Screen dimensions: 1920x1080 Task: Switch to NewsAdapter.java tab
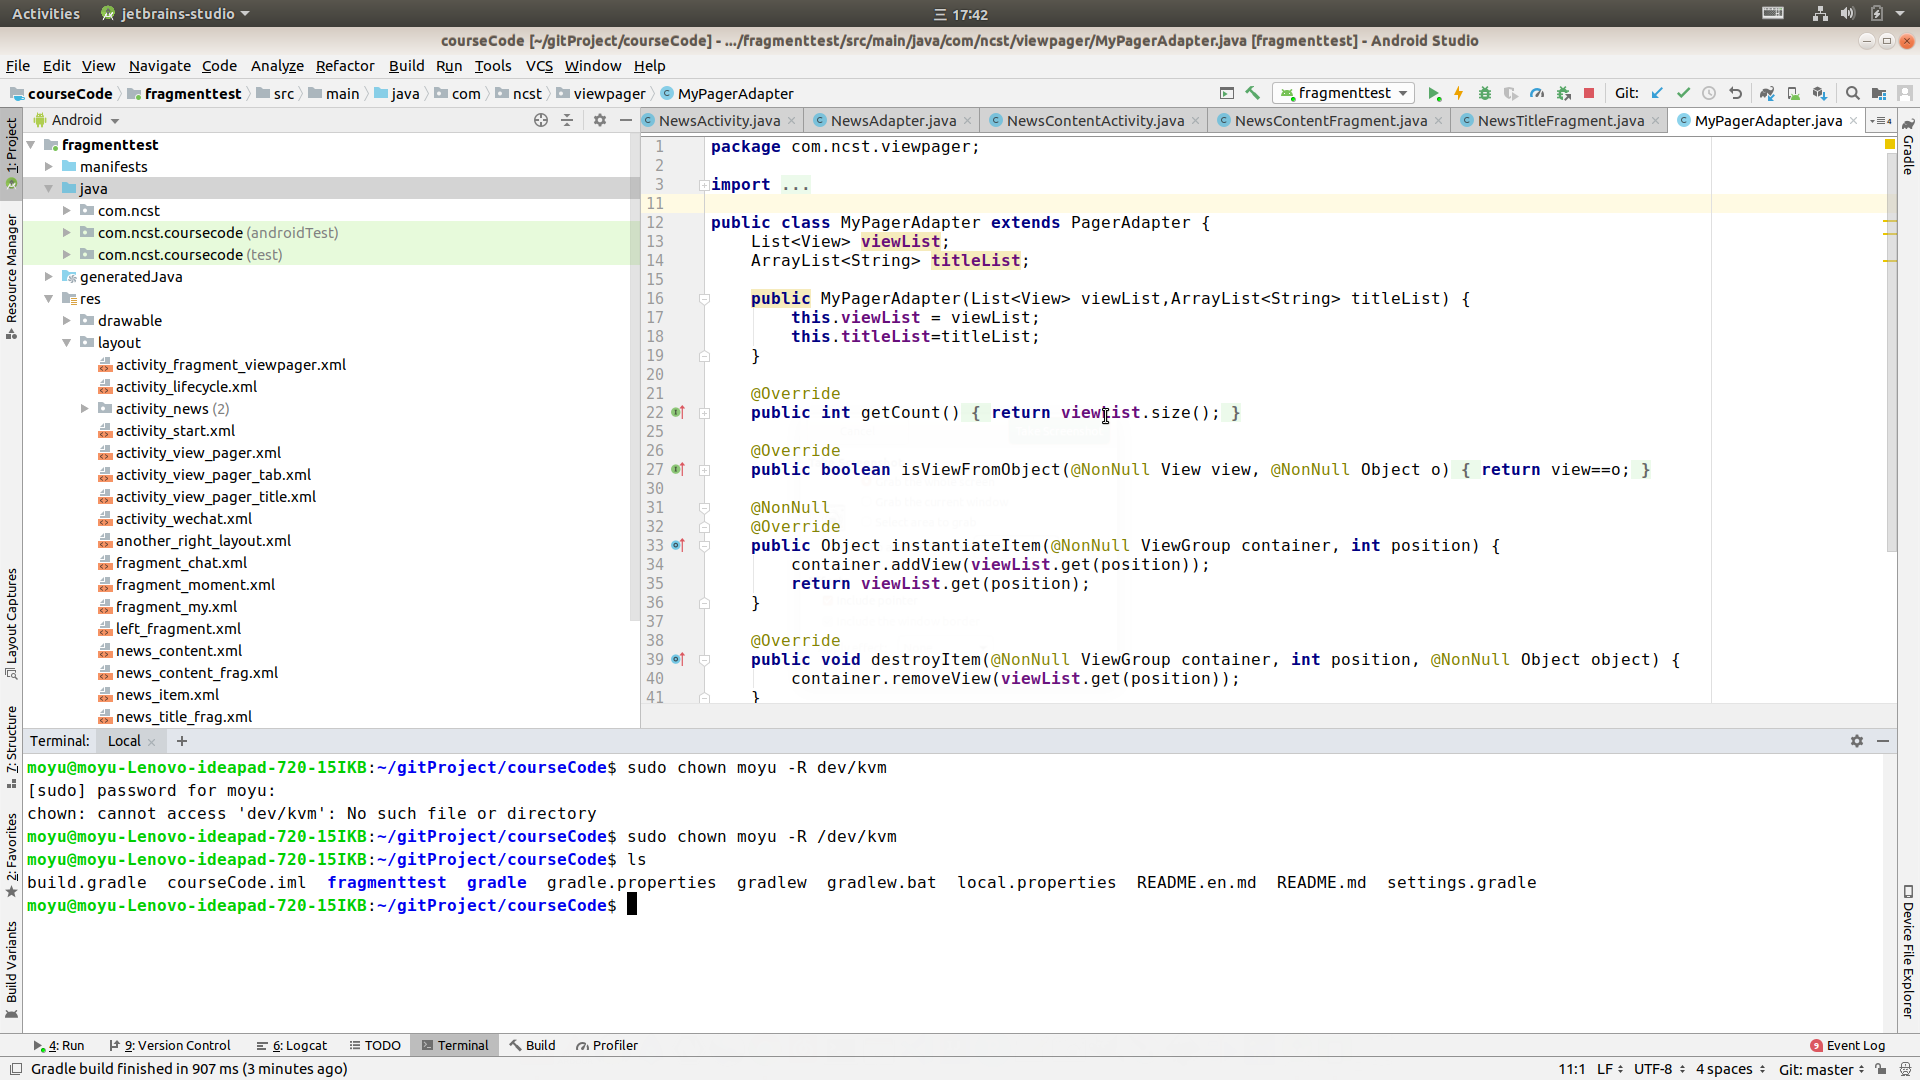tap(892, 120)
